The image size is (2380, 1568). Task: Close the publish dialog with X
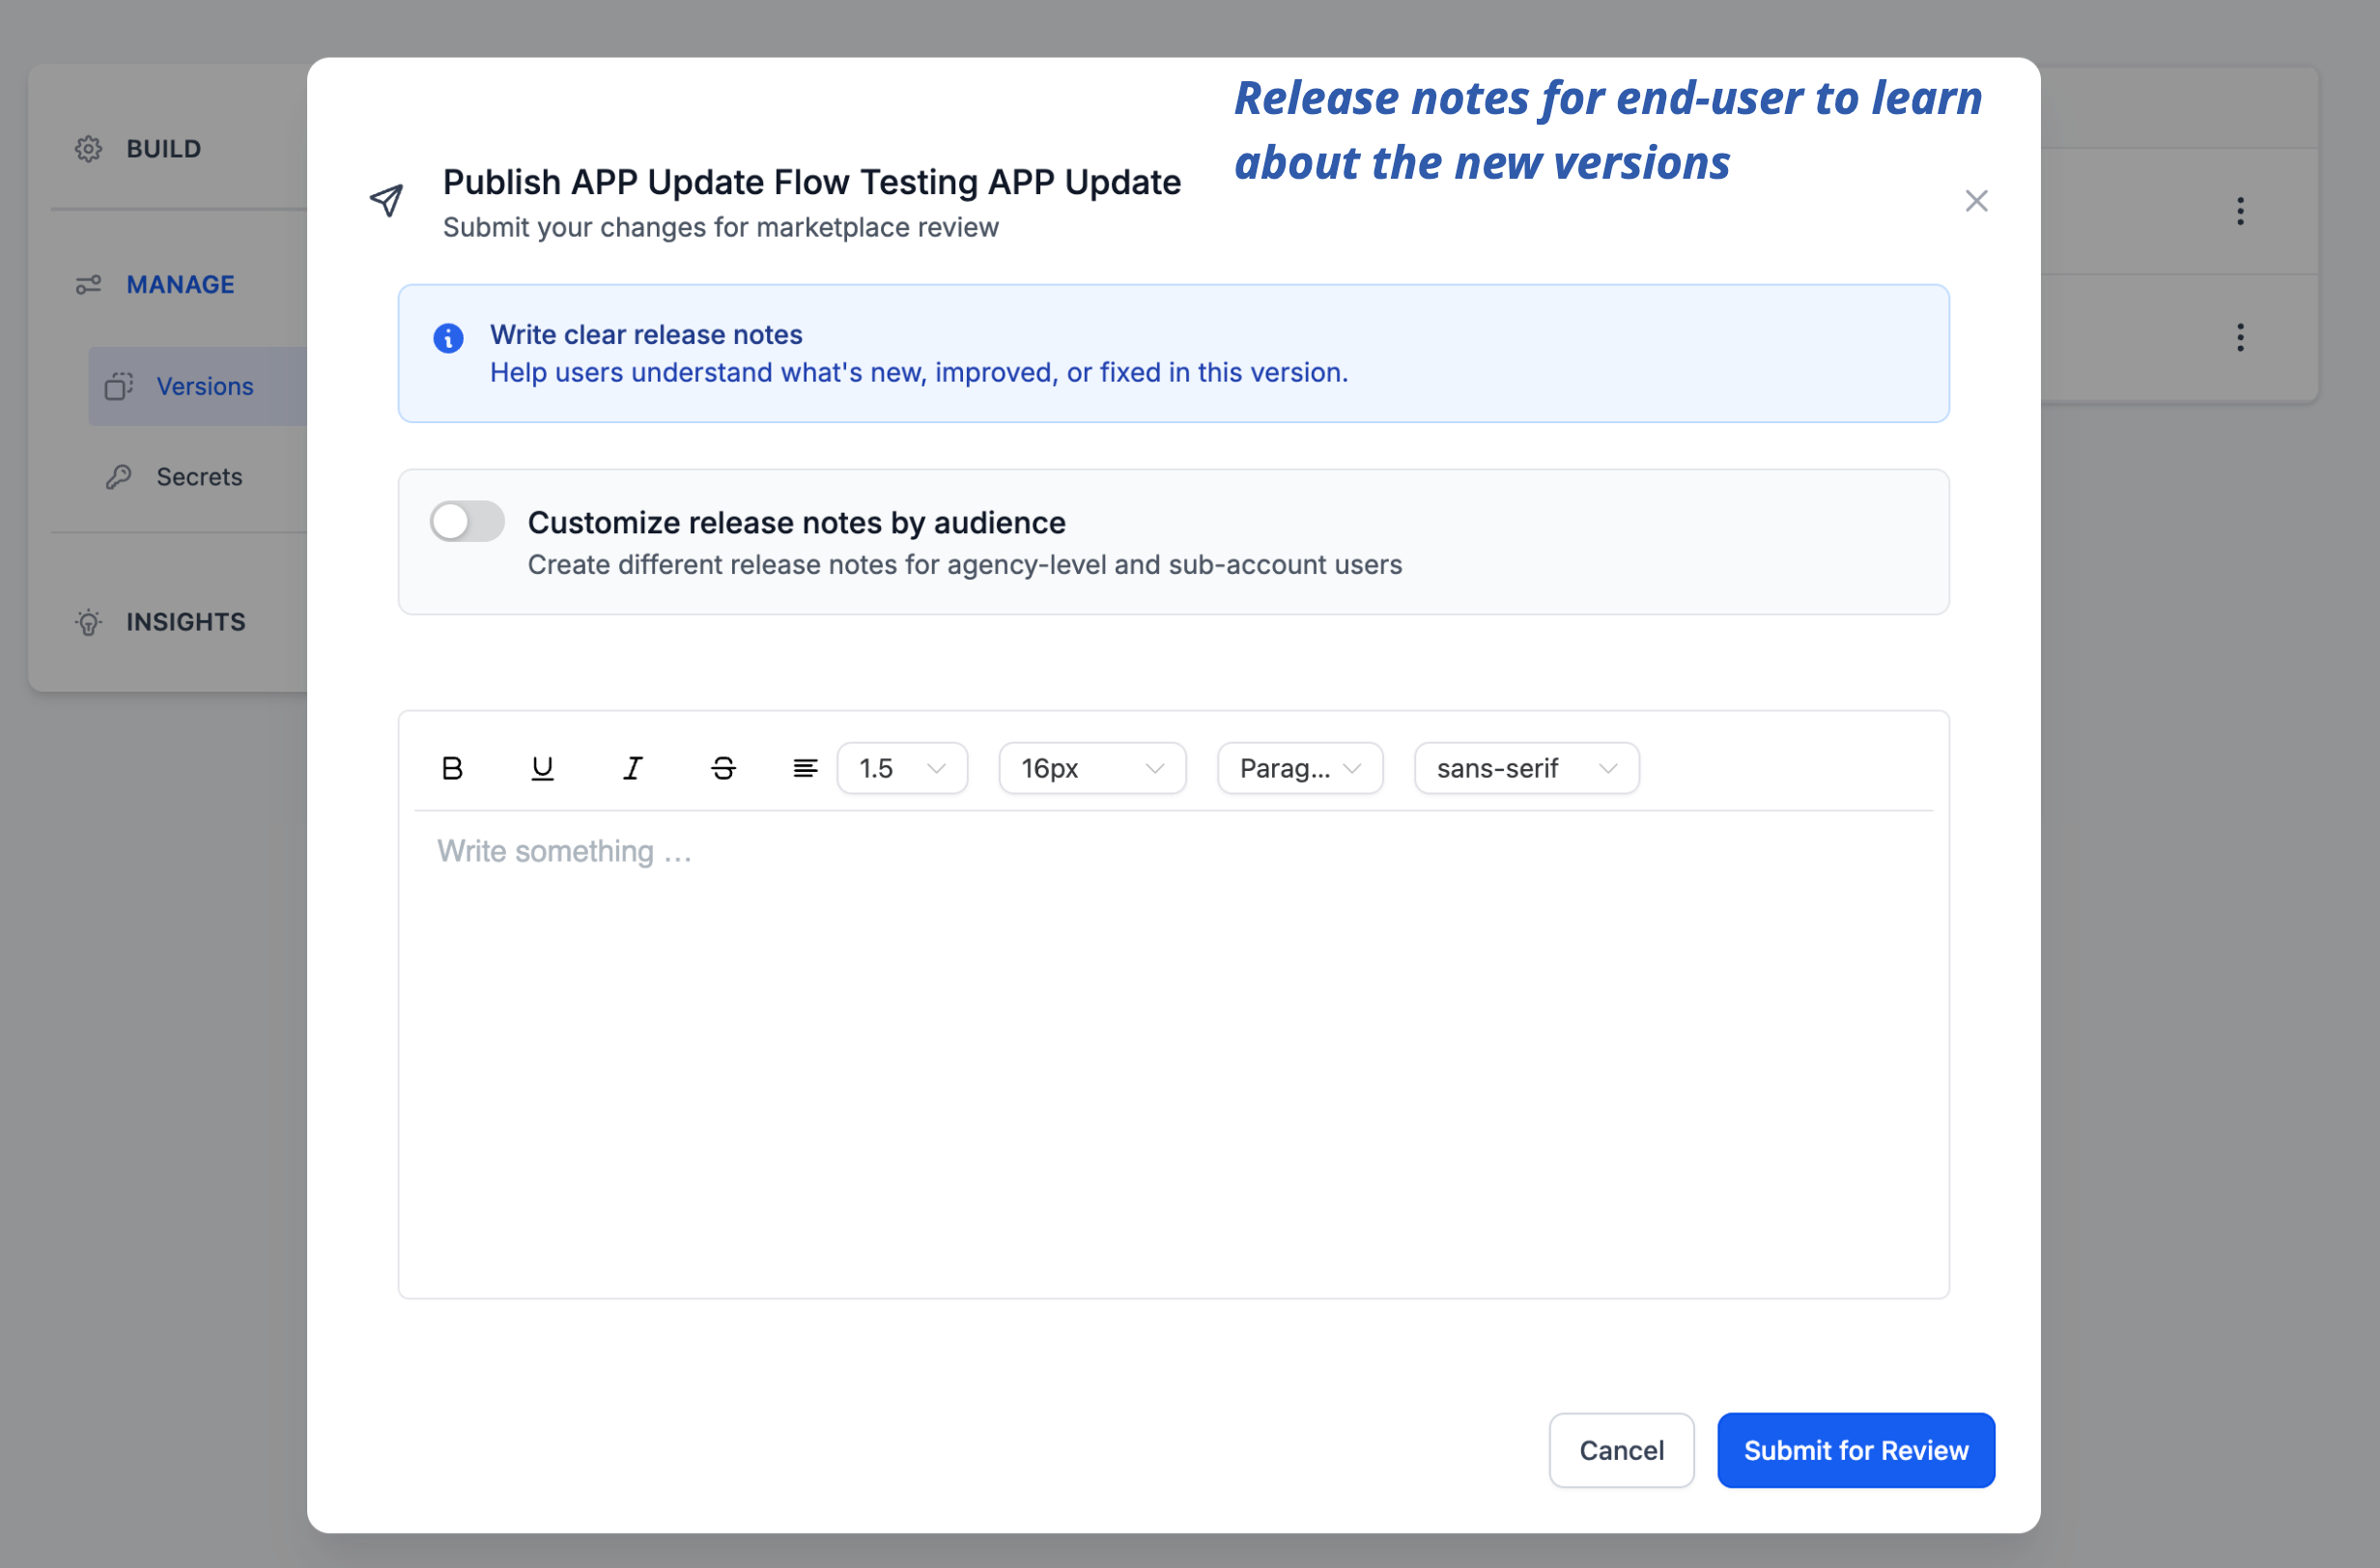tap(1976, 201)
